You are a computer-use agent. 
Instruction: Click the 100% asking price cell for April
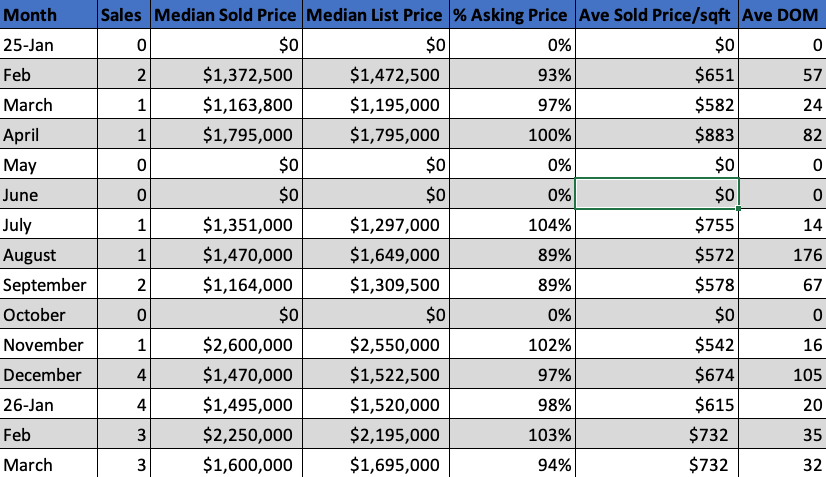point(511,135)
